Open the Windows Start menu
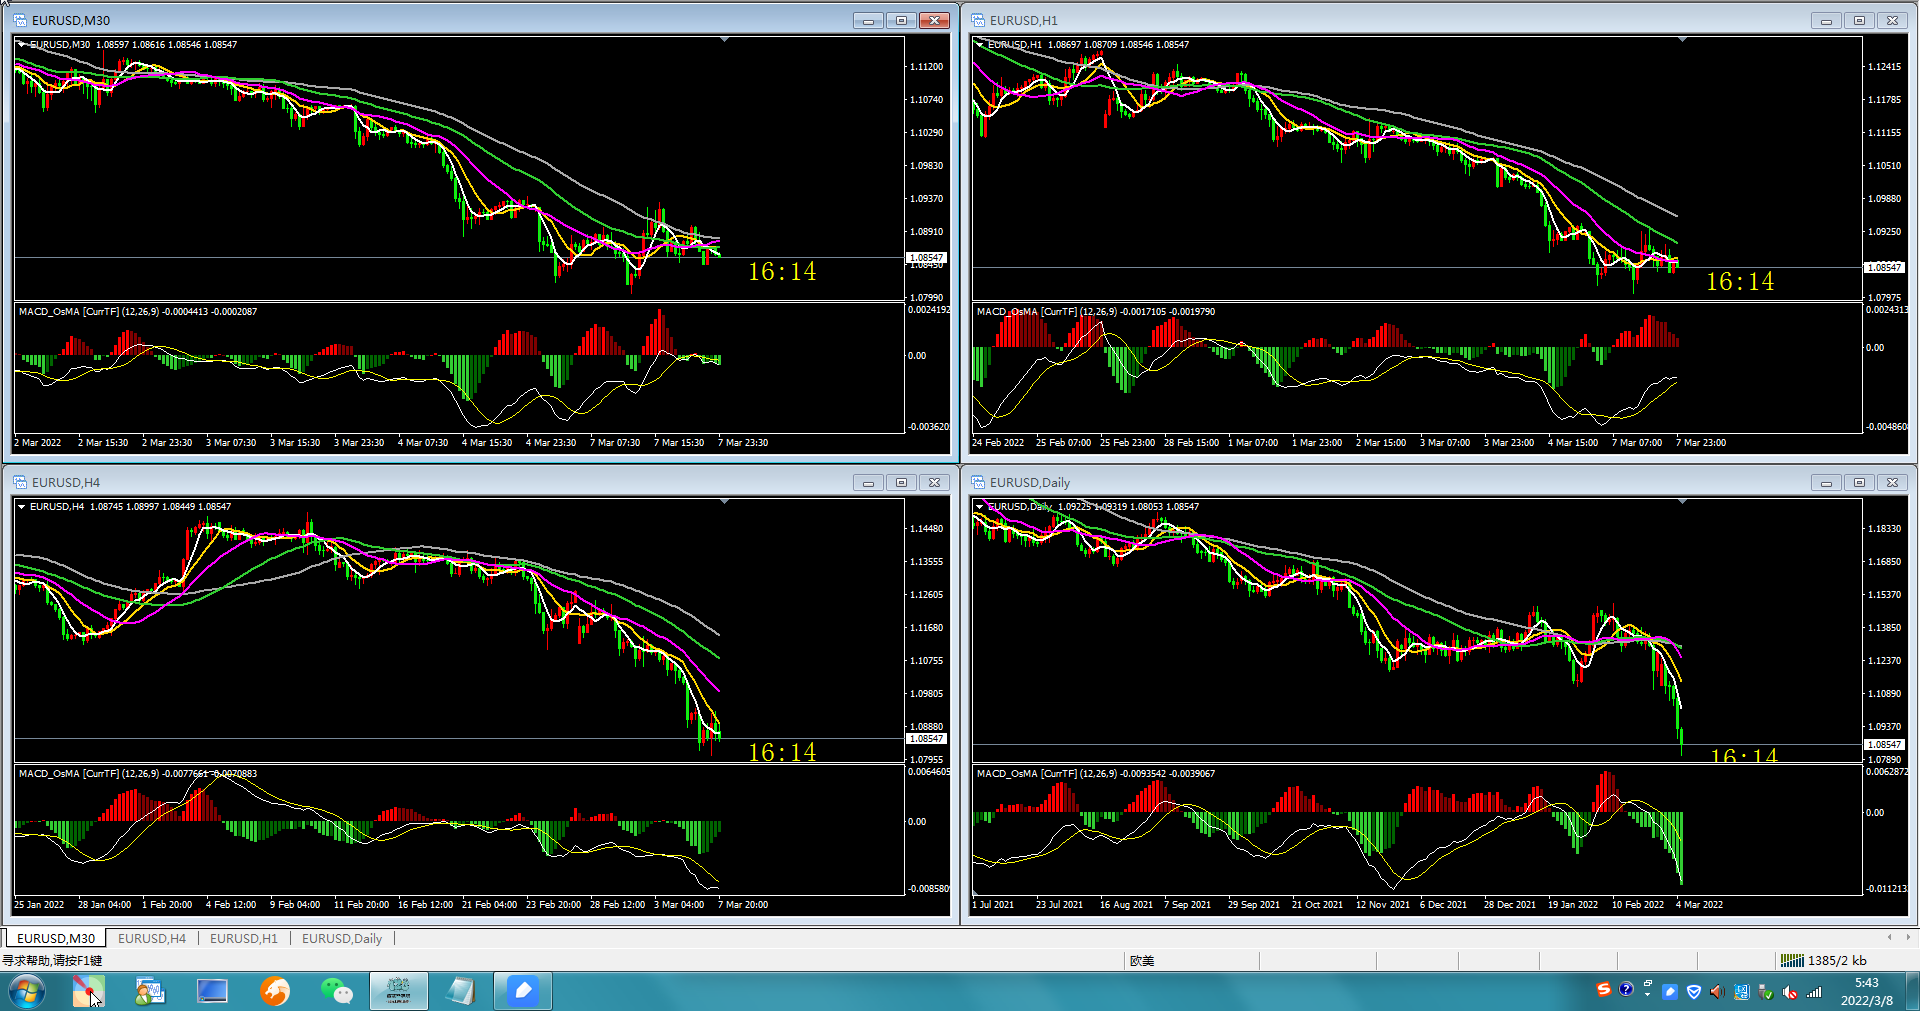The height and width of the screenshot is (1011, 1920). tap(27, 991)
